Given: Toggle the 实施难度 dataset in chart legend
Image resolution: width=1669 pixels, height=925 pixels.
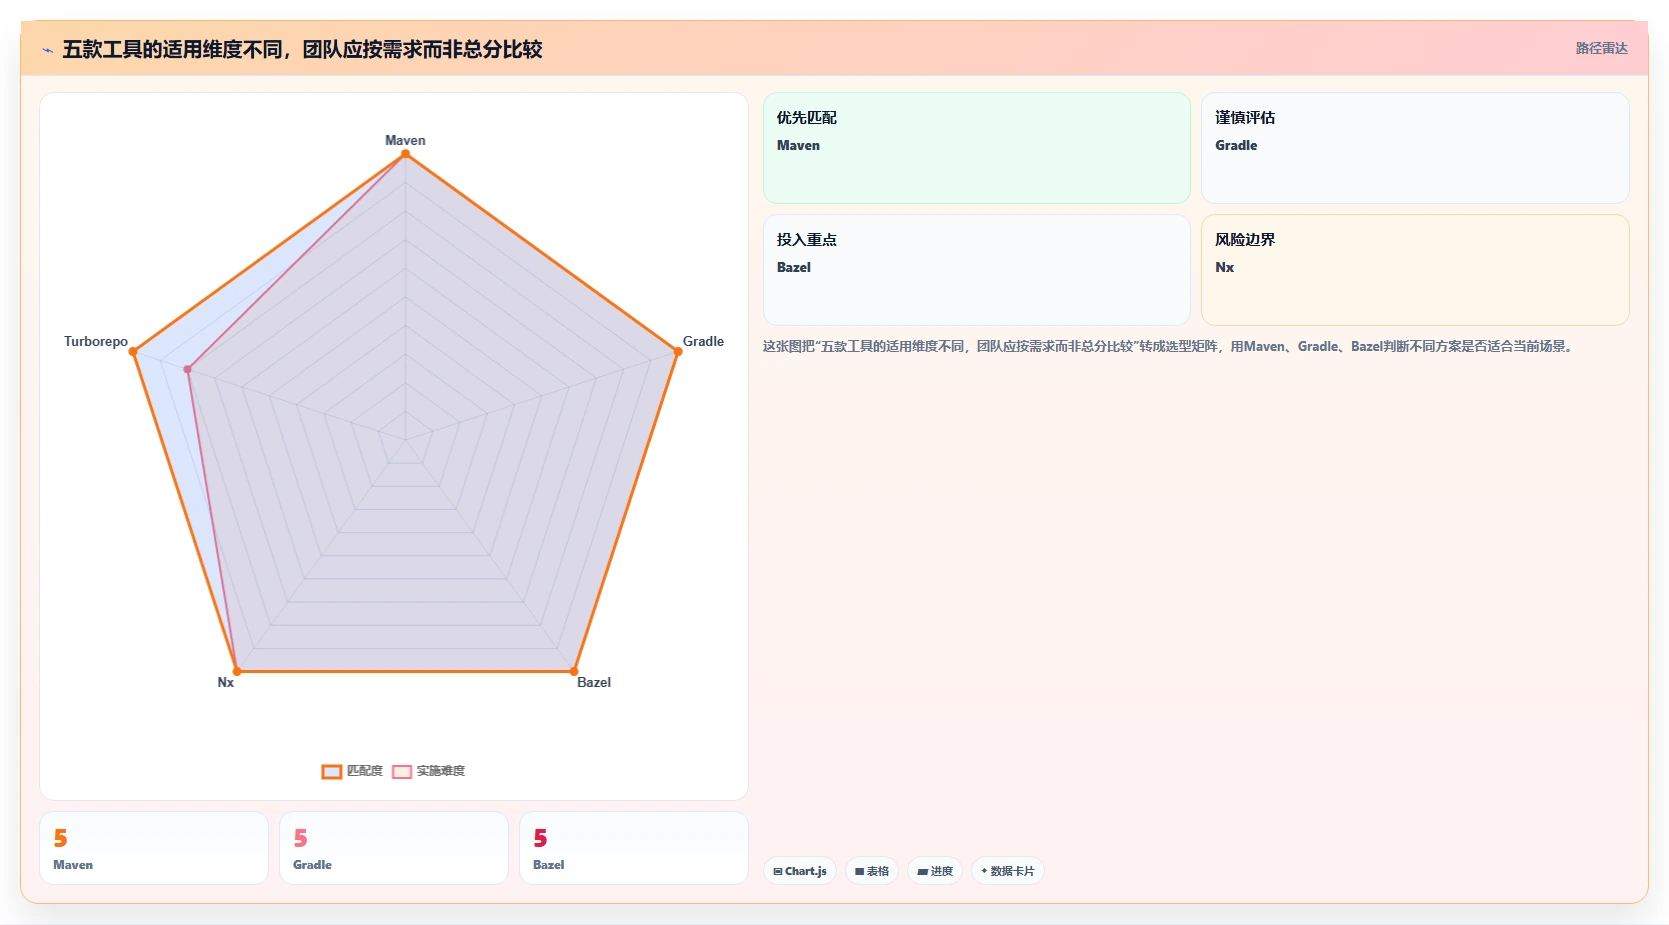Looking at the screenshot, I should 429,771.
